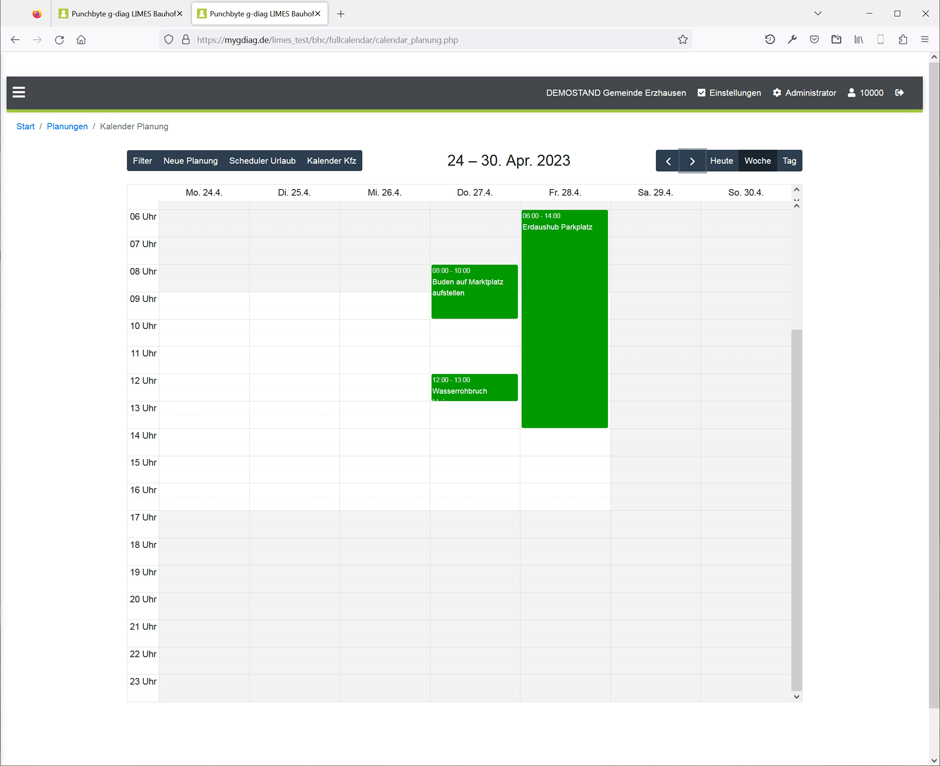Bookmark this page with star icon
Screen dimensions: 940x766
coord(683,40)
